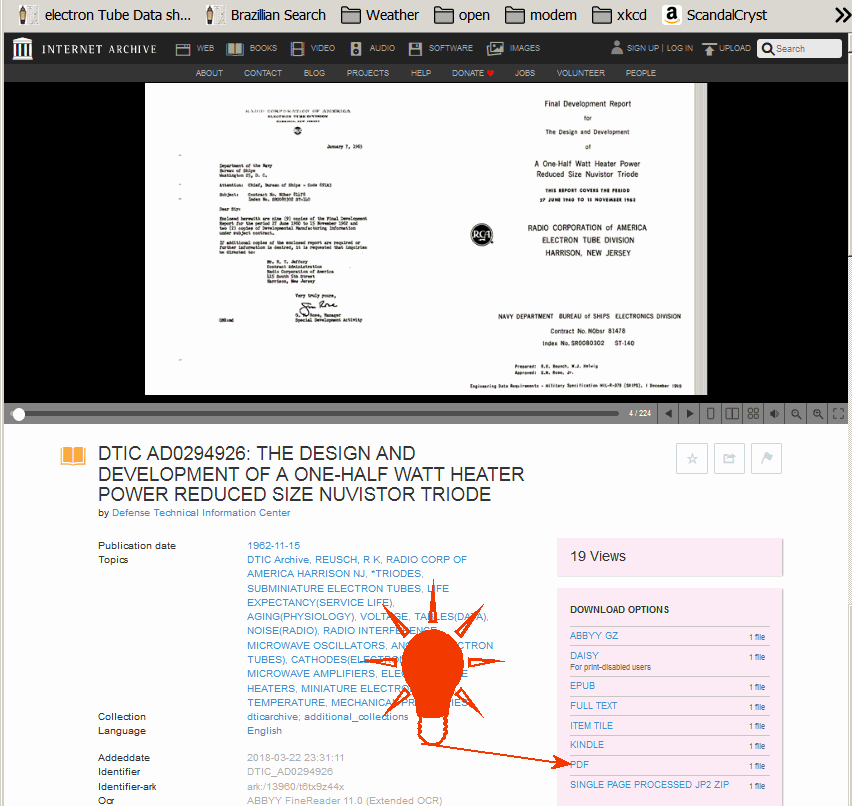The image size is (852, 806).
Task: Download the ITEM TILE file
Action: pos(591,726)
